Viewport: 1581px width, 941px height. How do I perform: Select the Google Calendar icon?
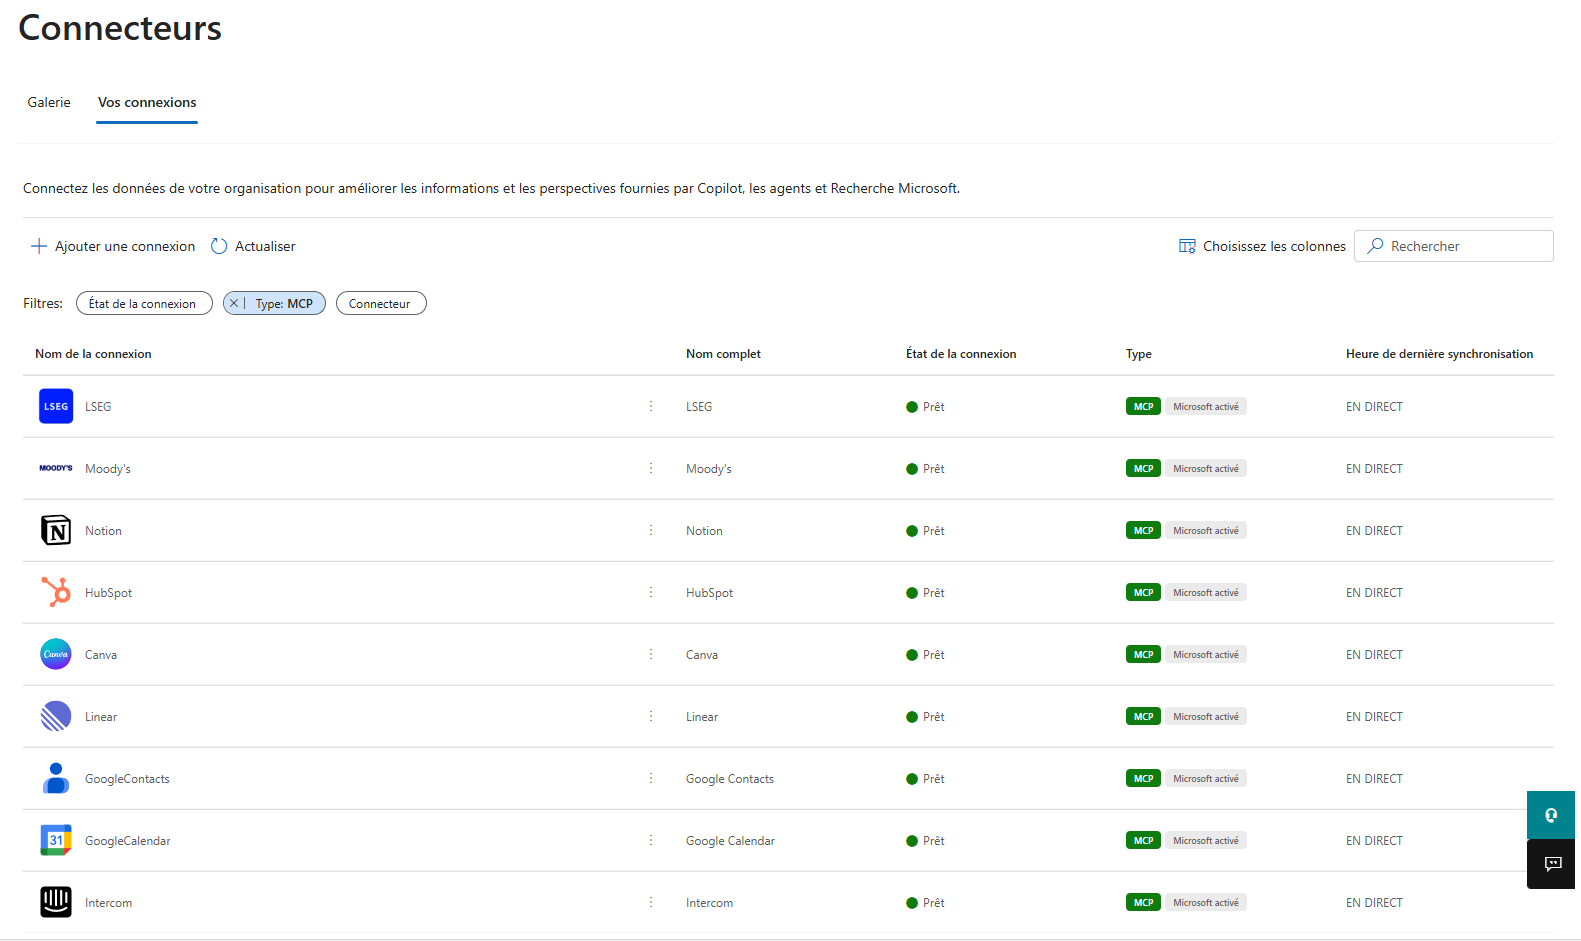tap(56, 840)
